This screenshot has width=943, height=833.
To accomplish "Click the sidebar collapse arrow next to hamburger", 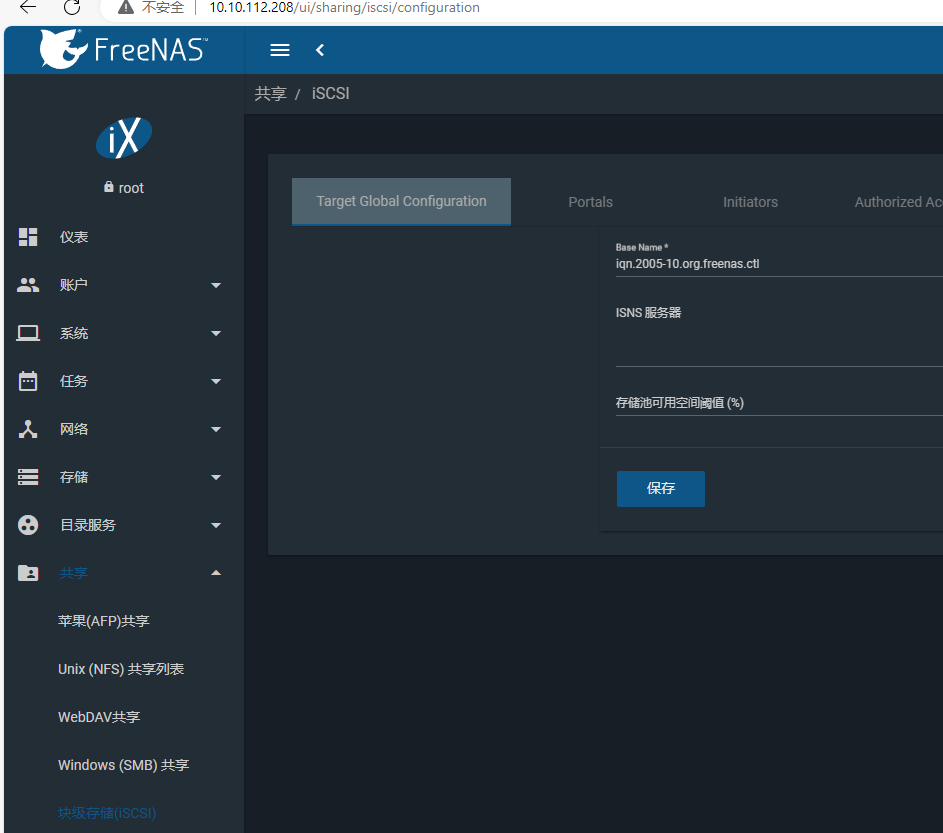I will click(320, 49).
